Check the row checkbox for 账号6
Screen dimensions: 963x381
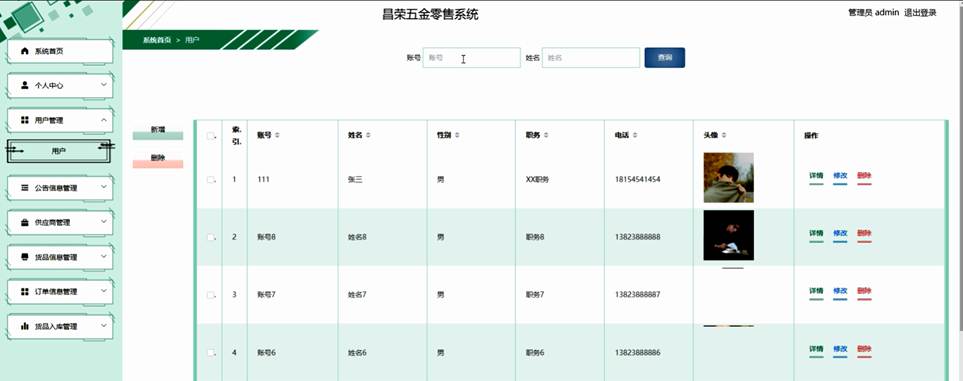pyautogui.click(x=211, y=353)
